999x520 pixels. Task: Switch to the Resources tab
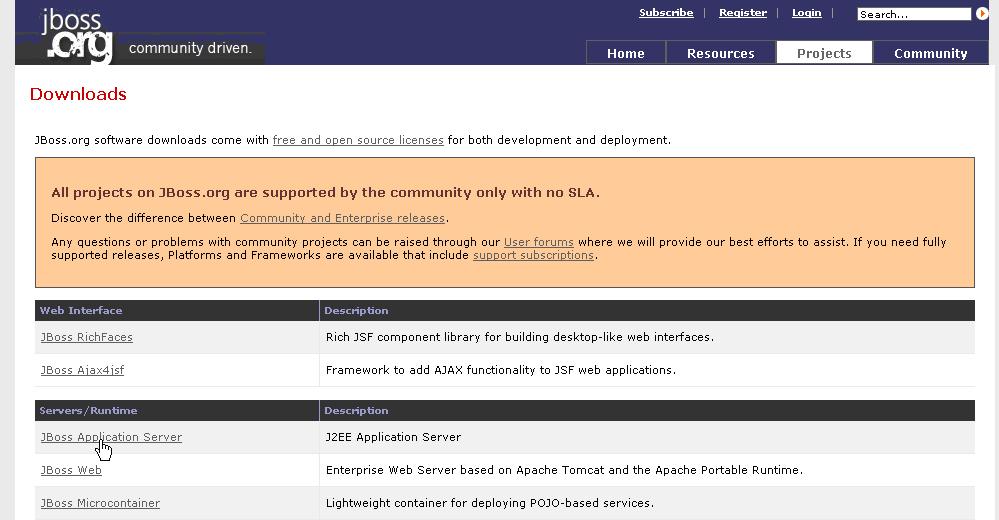click(721, 53)
